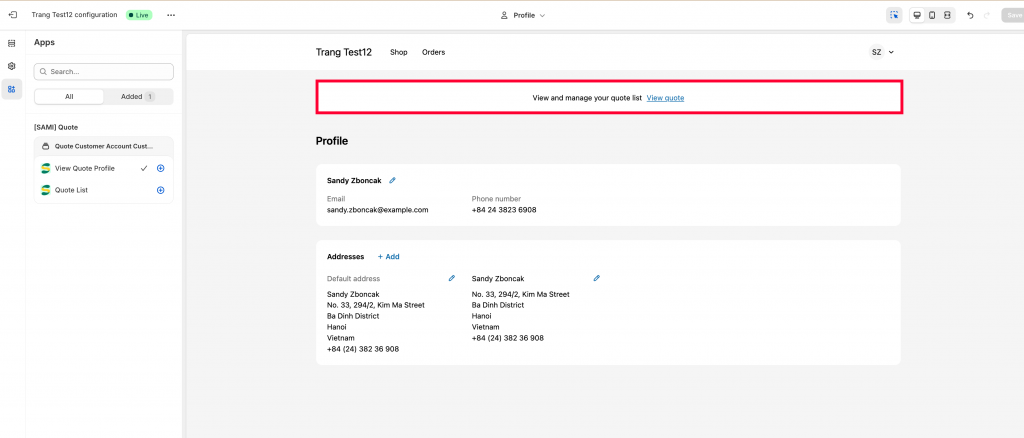Open the Sections icon in left sidebar
1024x438 pixels.
pos(11,44)
